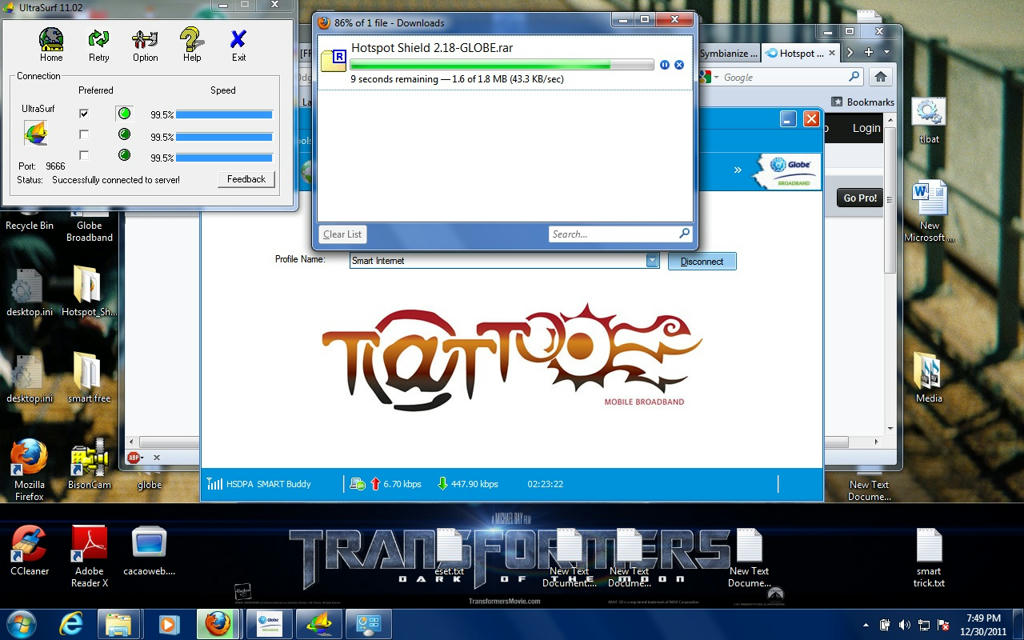Switch to the Symbianize tab

(728, 53)
